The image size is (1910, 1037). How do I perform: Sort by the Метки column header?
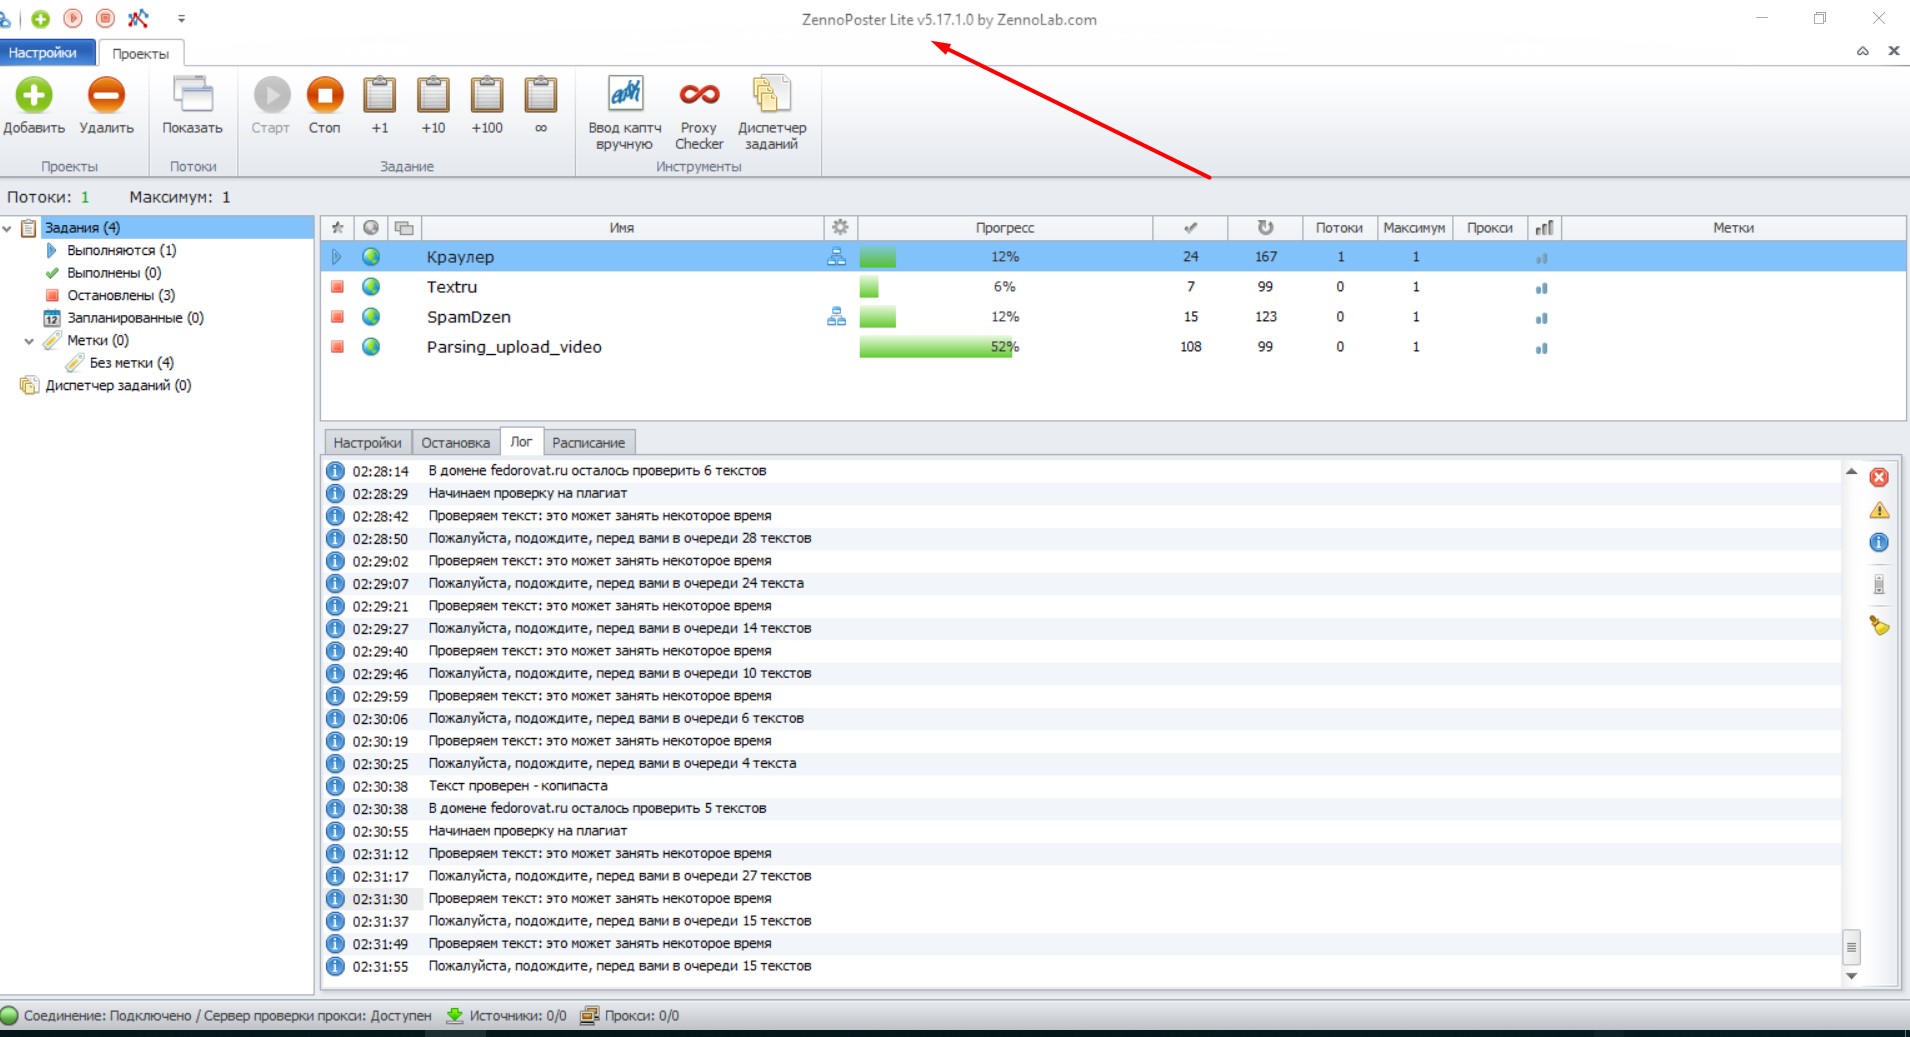[1733, 228]
